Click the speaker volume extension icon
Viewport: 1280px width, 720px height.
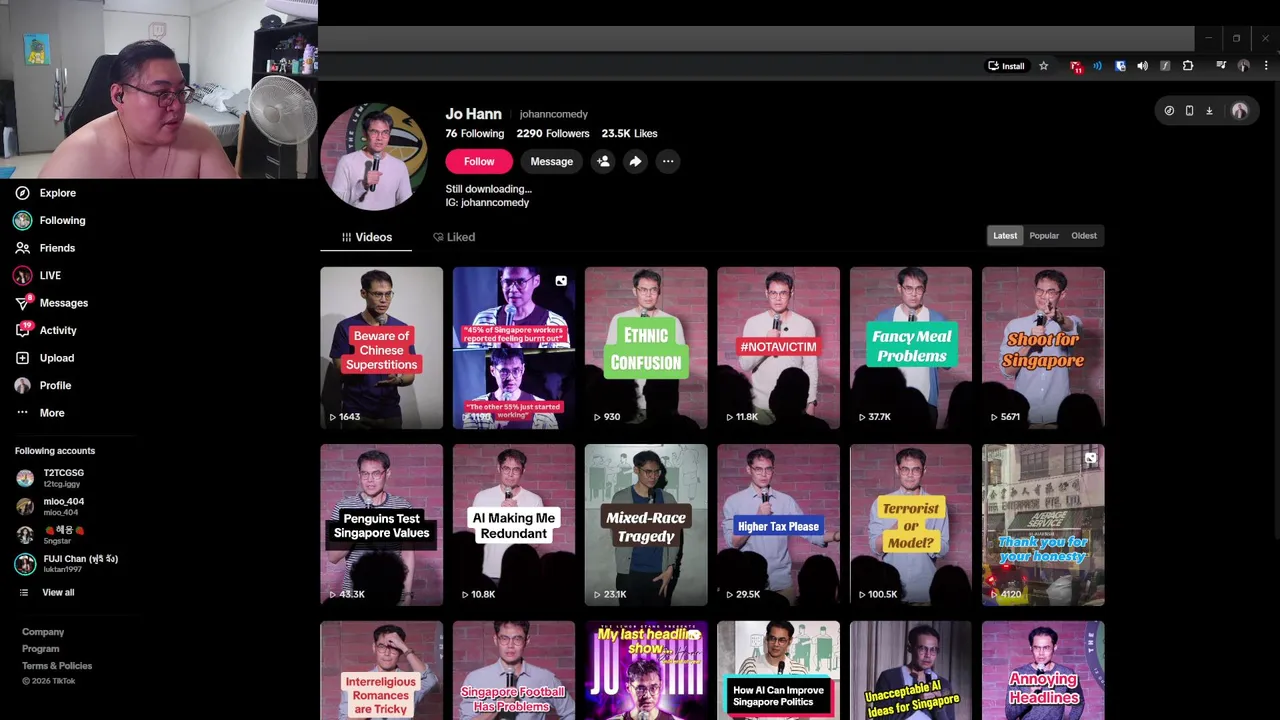tap(1142, 66)
